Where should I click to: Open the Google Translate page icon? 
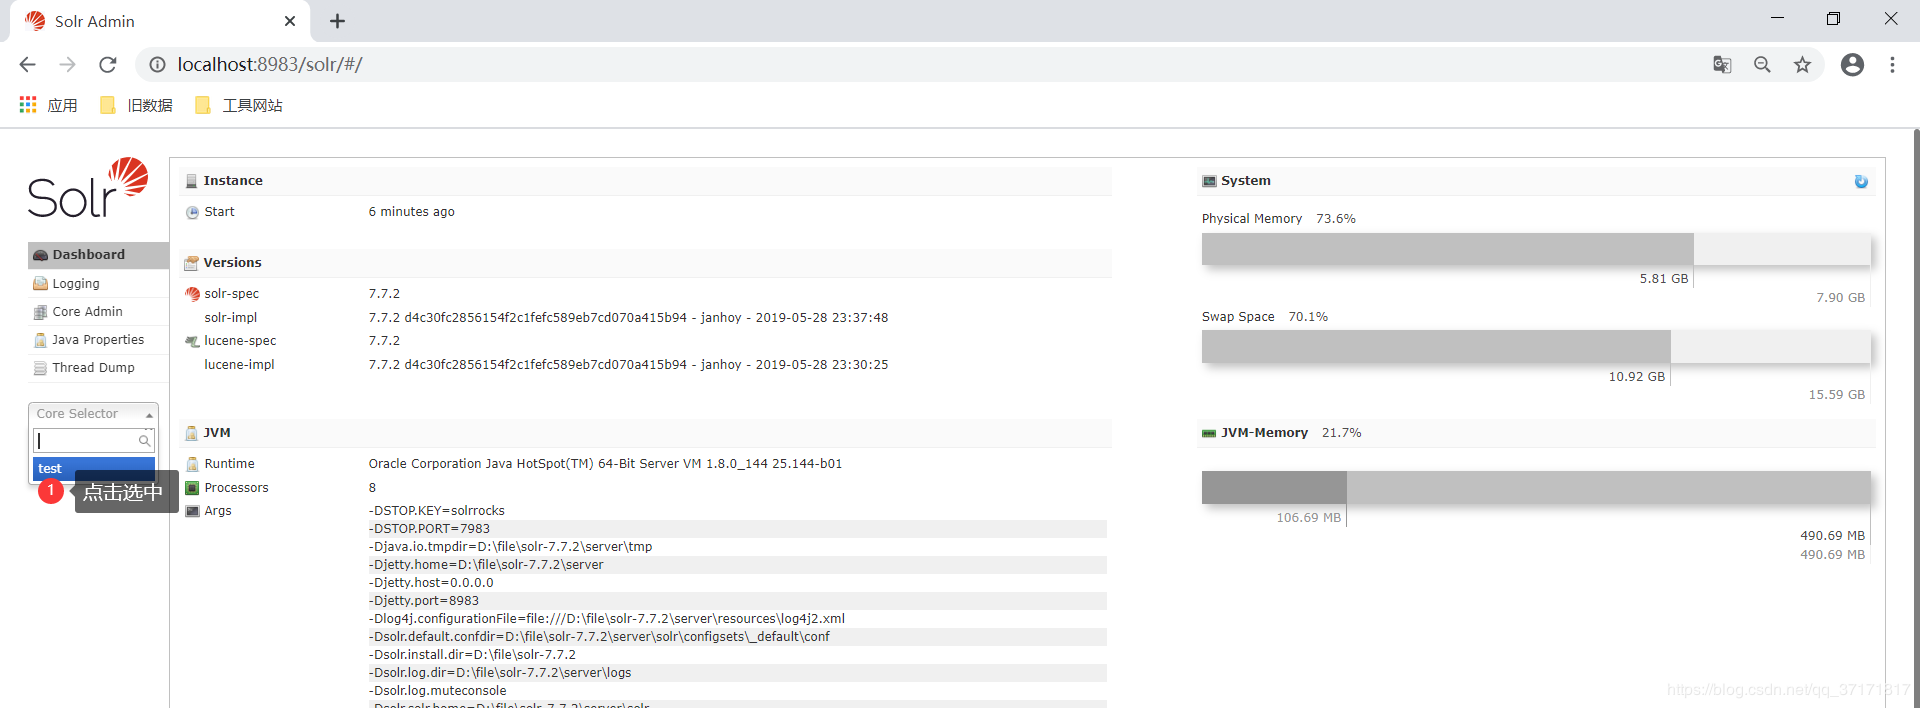click(x=1722, y=65)
